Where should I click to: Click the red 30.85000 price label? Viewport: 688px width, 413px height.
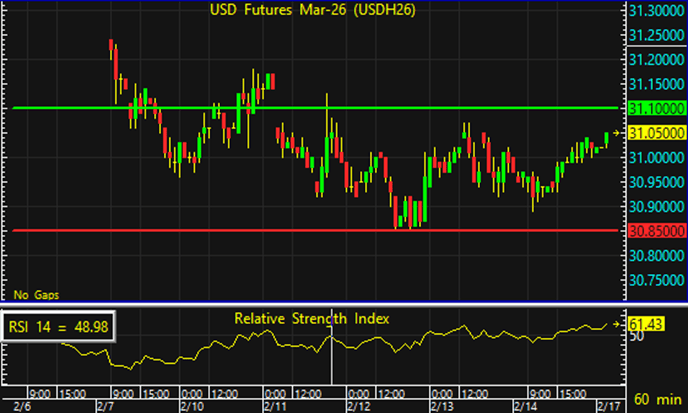click(x=656, y=231)
